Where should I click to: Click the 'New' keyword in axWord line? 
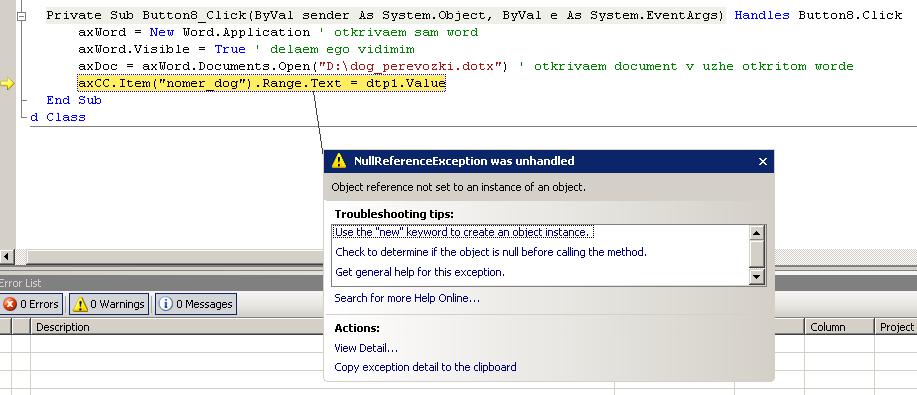click(162, 32)
